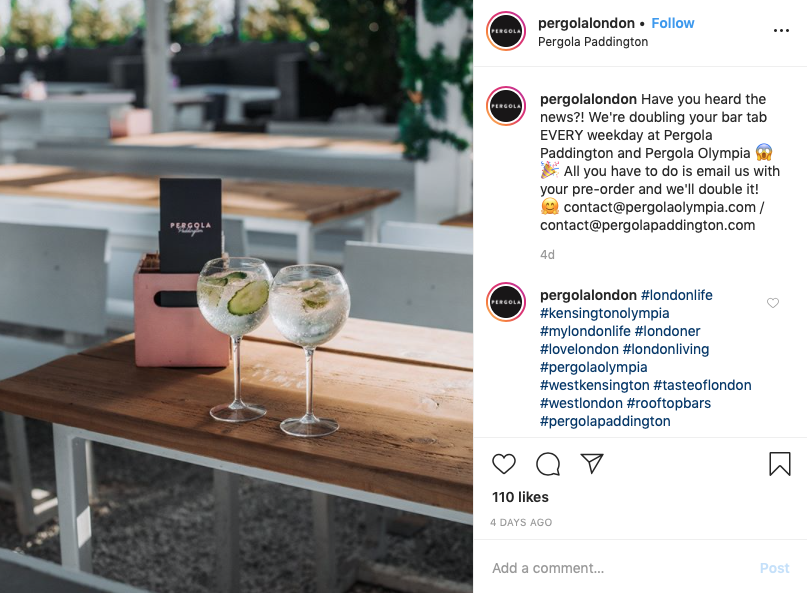Open the three-dot more options menu
This screenshot has height=593, width=807.
(x=781, y=31)
